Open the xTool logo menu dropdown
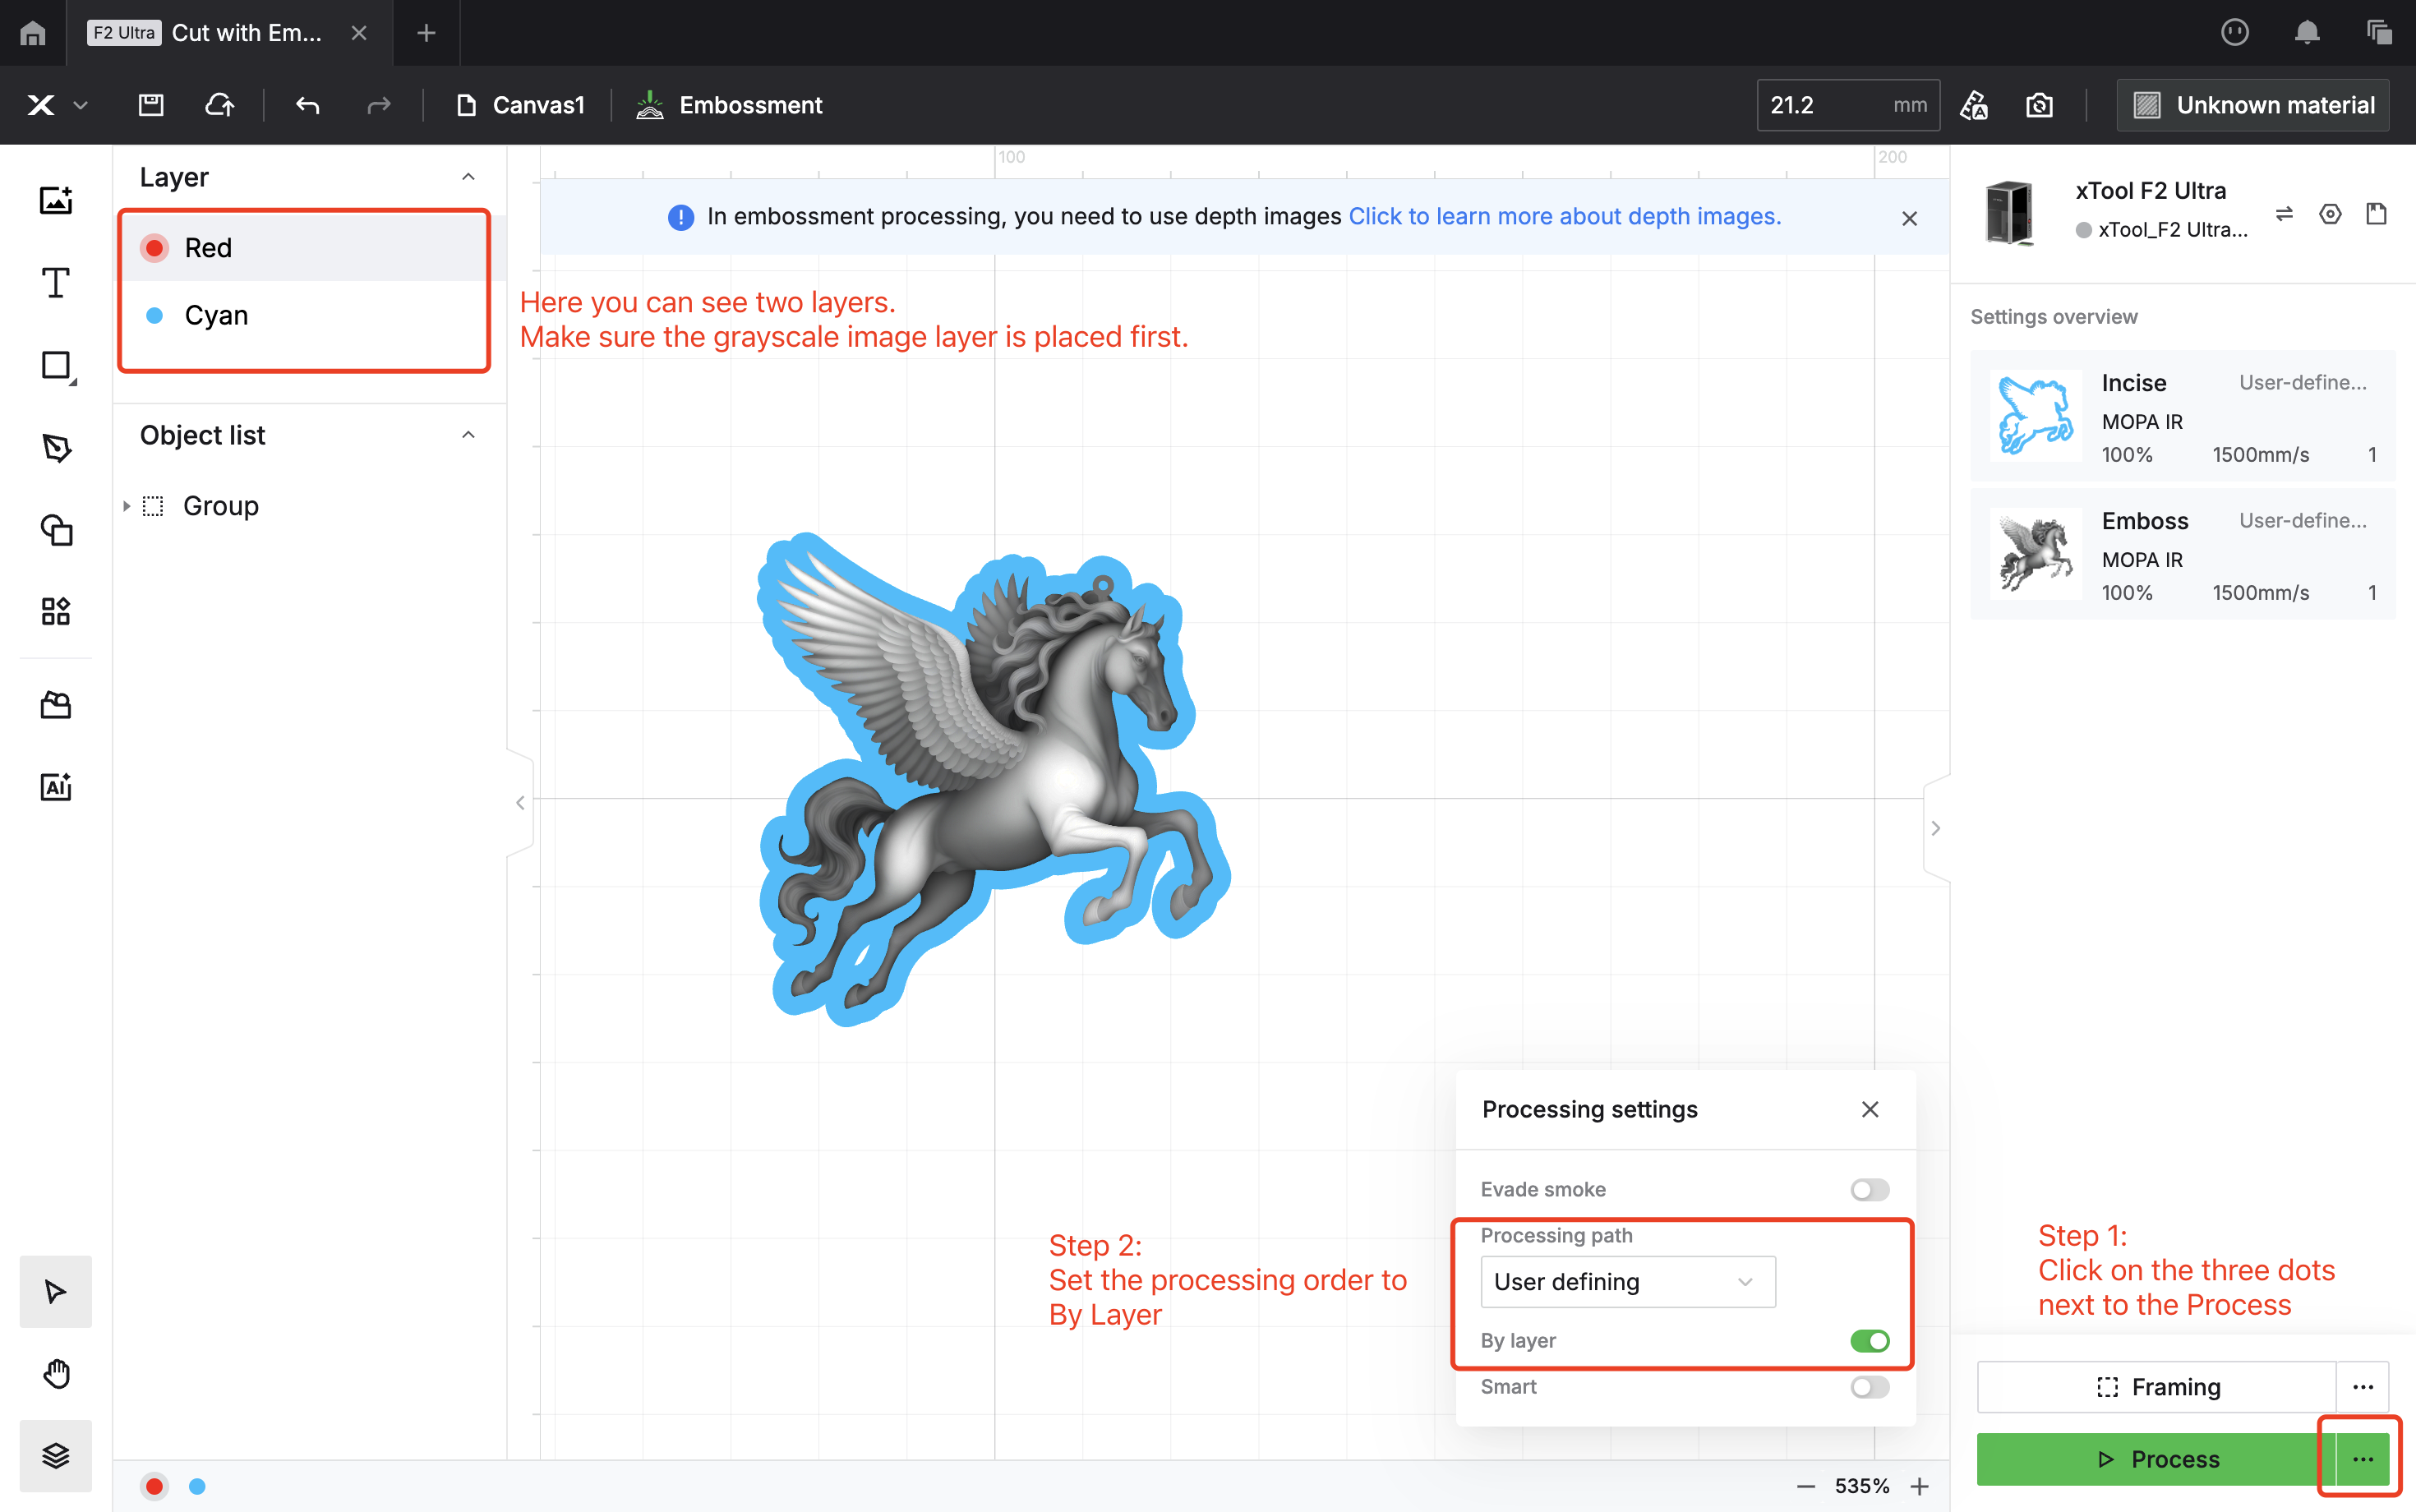 click(57, 105)
